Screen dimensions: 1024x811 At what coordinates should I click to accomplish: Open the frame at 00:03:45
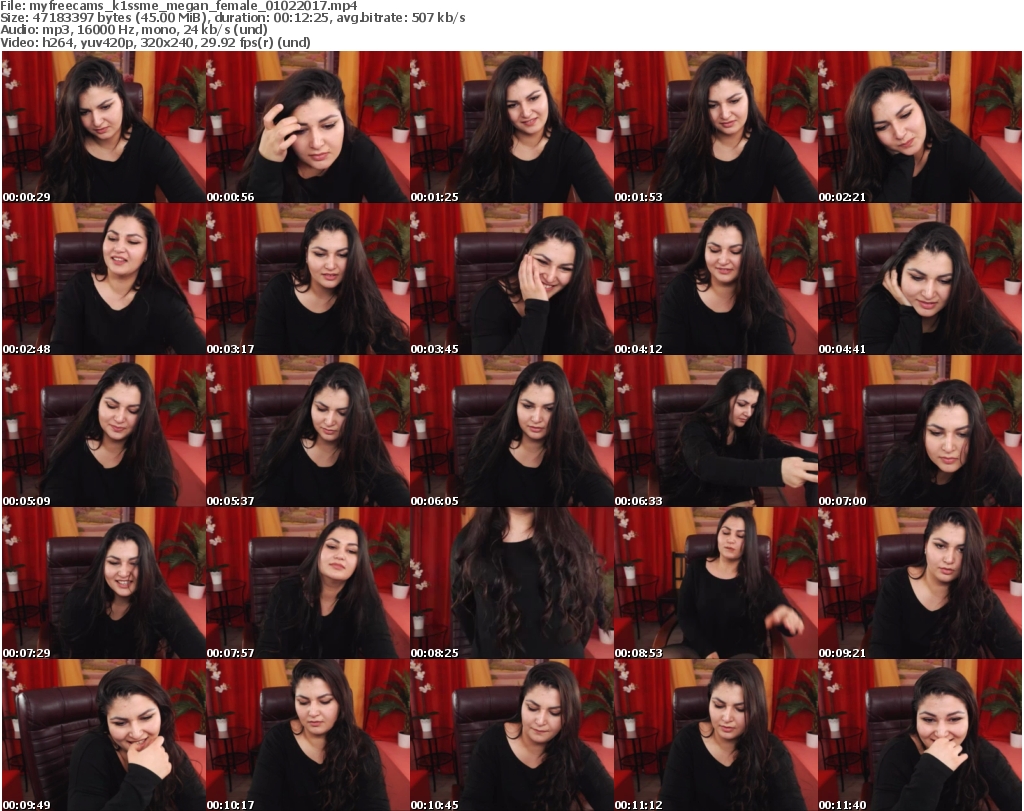click(x=512, y=279)
